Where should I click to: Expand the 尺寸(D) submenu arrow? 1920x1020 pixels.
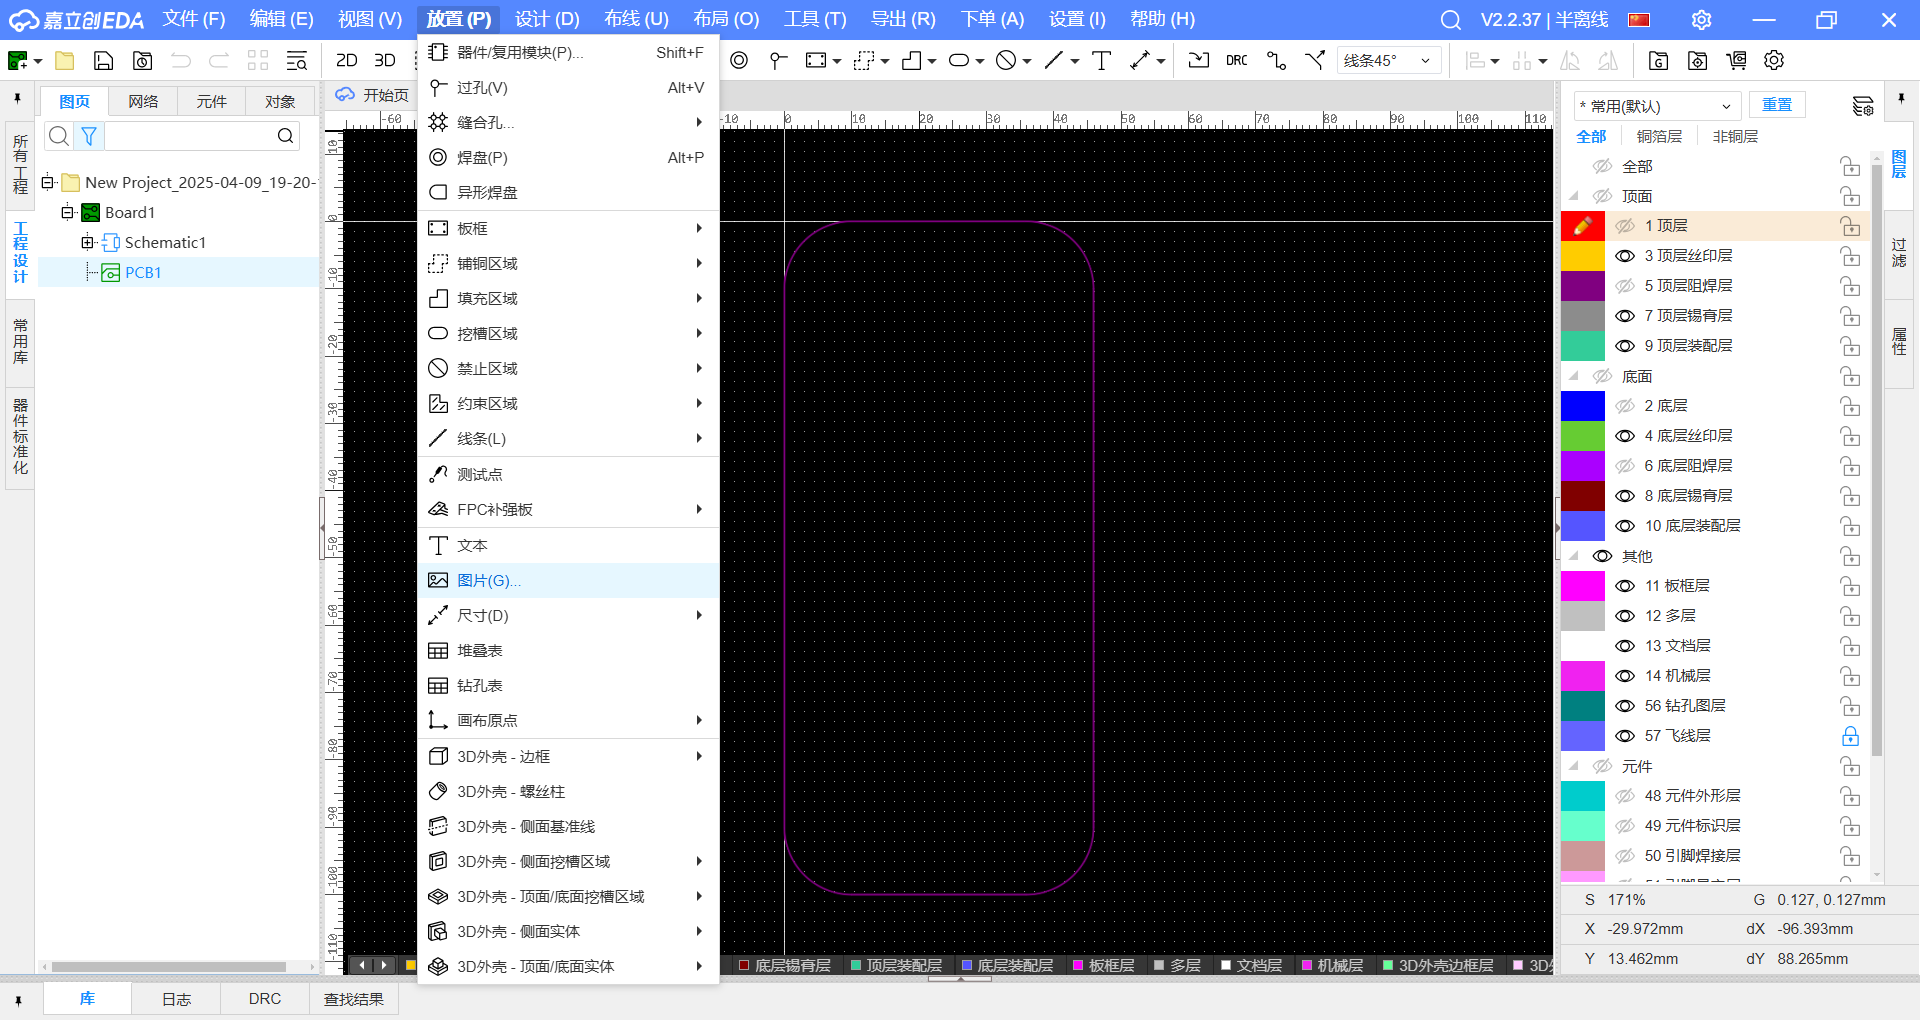(699, 615)
